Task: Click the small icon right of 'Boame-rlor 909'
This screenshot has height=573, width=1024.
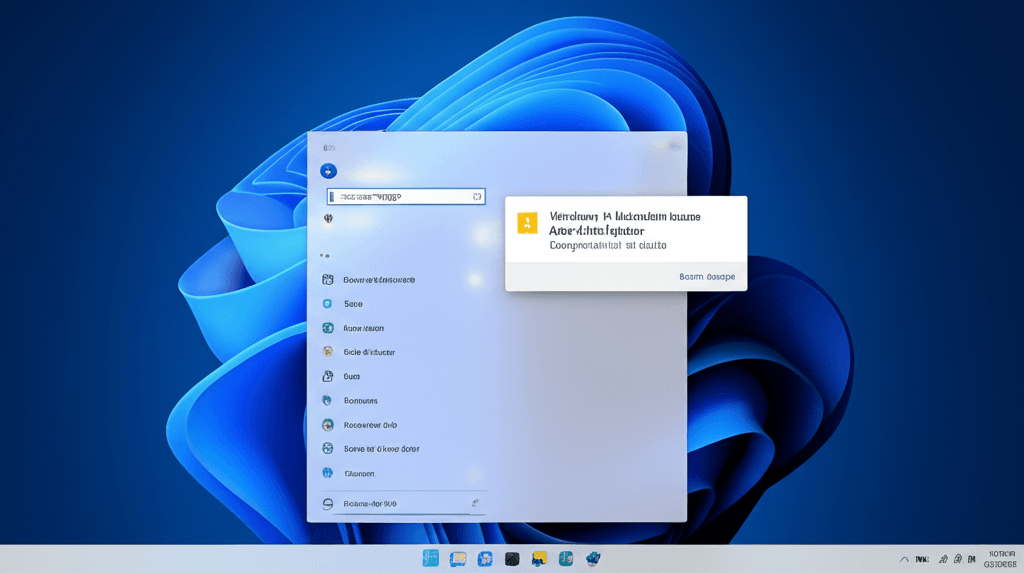Action: (x=475, y=503)
